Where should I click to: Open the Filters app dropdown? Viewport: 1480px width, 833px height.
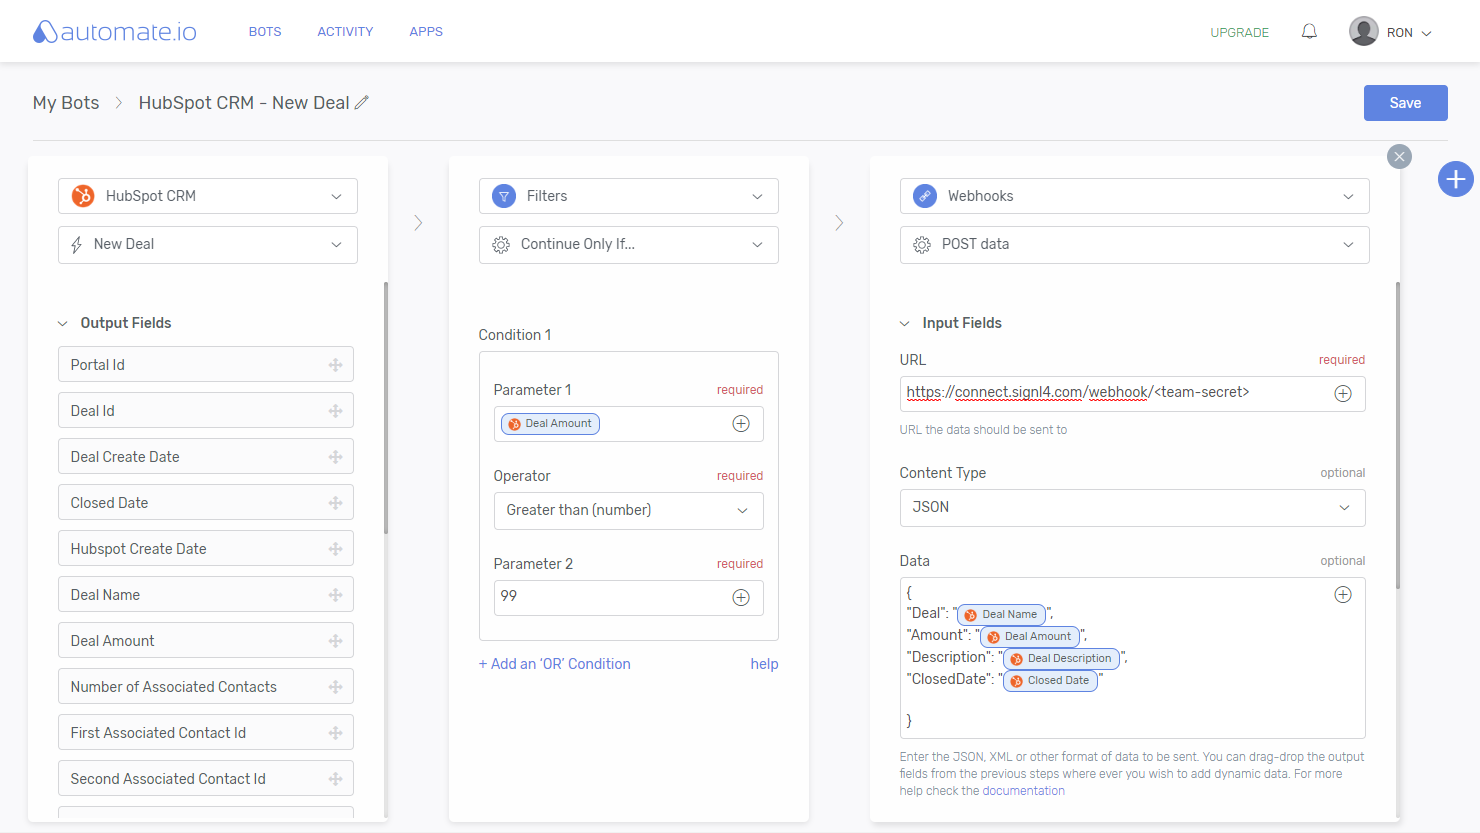click(629, 196)
